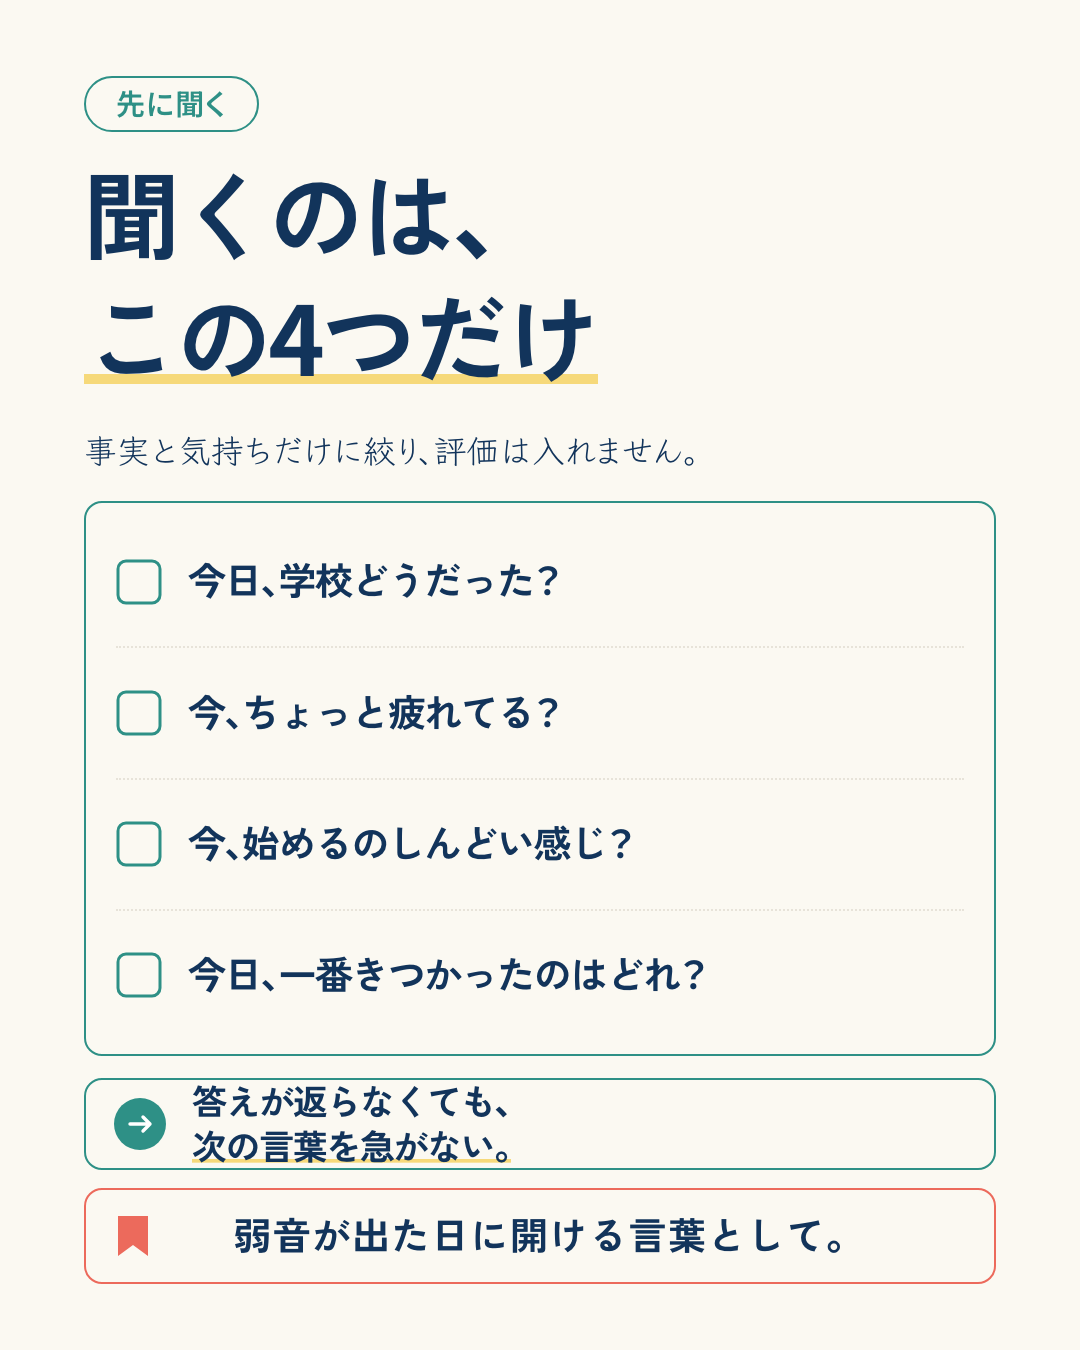Click the underlined text 次の言葉を急がない。
1080x1350 pixels.
[352, 1146]
